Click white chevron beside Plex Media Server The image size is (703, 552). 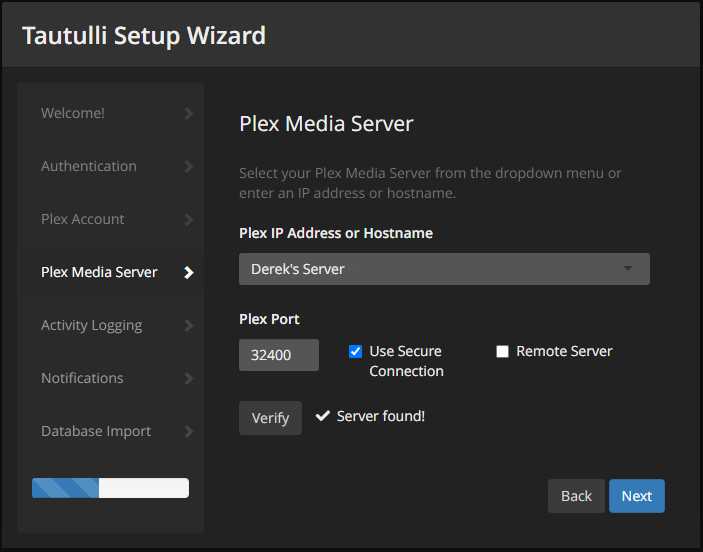(189, 272)
